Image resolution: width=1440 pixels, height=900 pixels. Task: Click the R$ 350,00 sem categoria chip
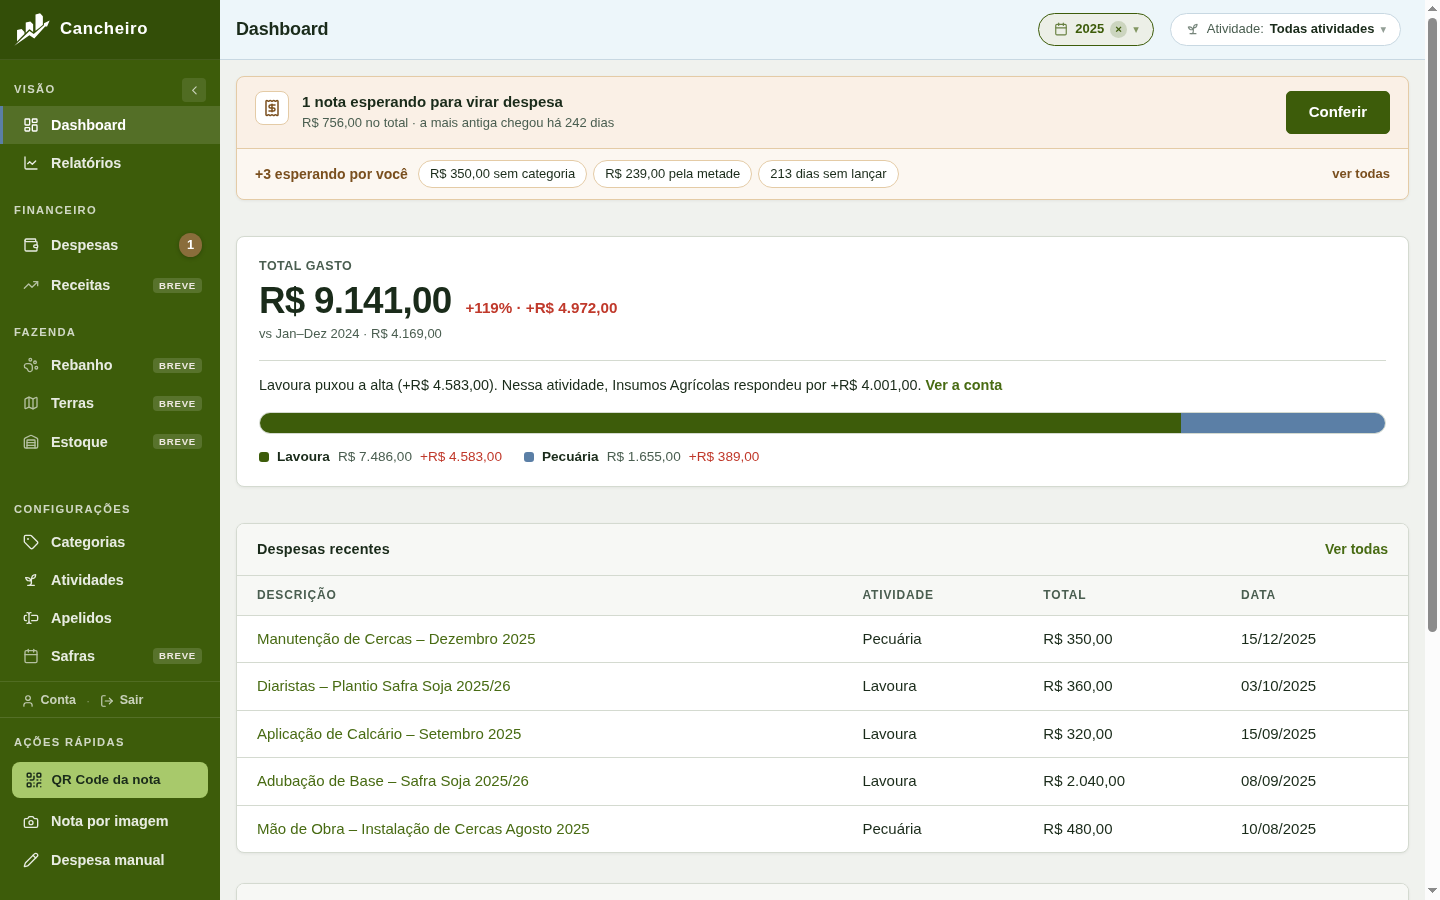click(x=502, y=174)
